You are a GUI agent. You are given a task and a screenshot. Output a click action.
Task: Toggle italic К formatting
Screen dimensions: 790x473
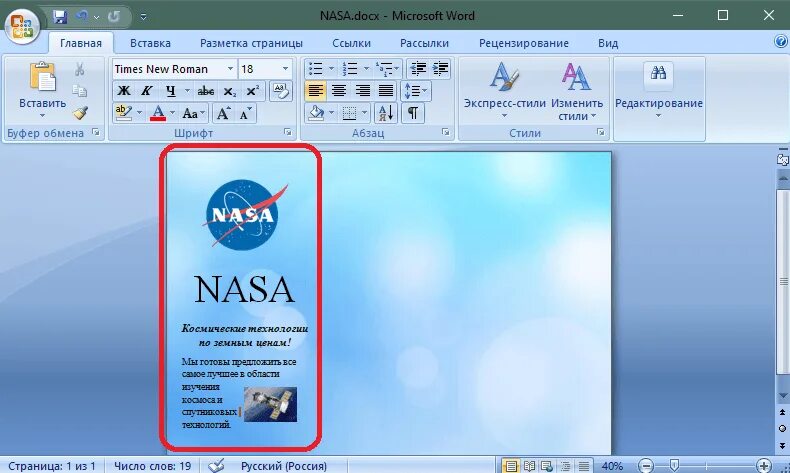tap(147, 91)
